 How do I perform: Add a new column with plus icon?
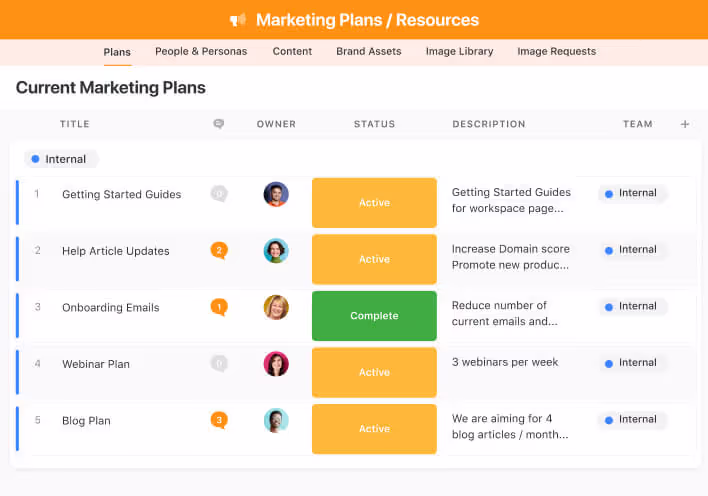pyautogui.click(x=685, y=124)
